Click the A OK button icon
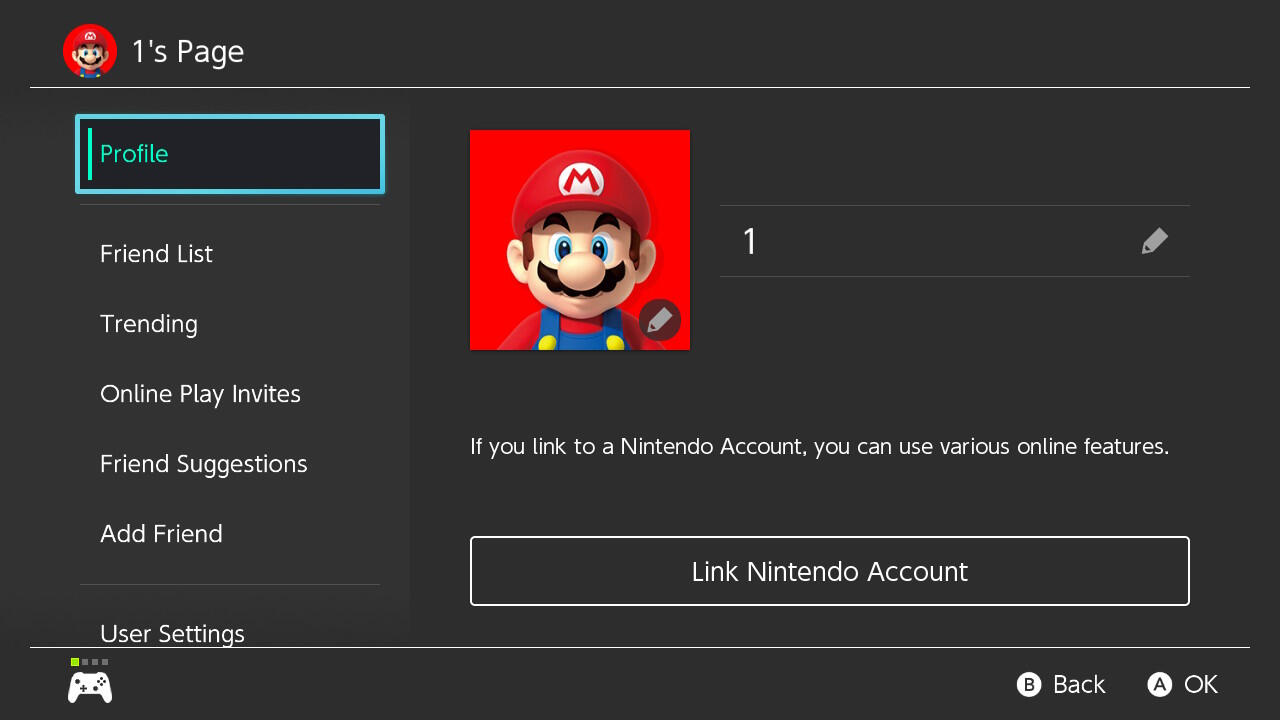The width and height of the screenshot is (1280, 720). coord(1160,685)
